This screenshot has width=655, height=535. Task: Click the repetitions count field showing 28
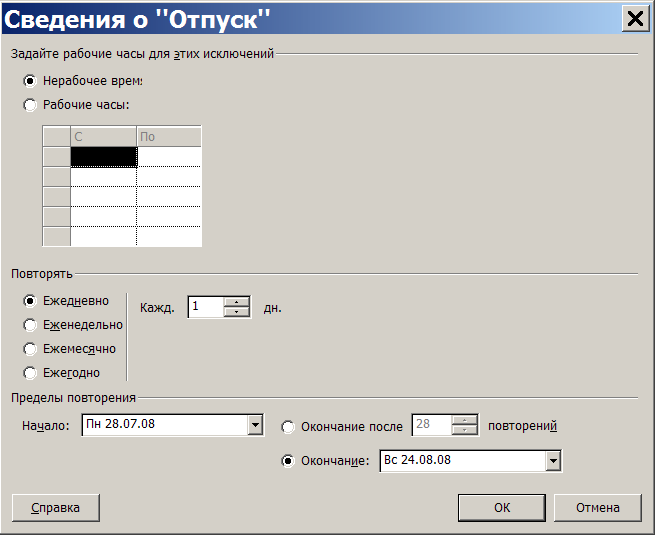point(432,425)
